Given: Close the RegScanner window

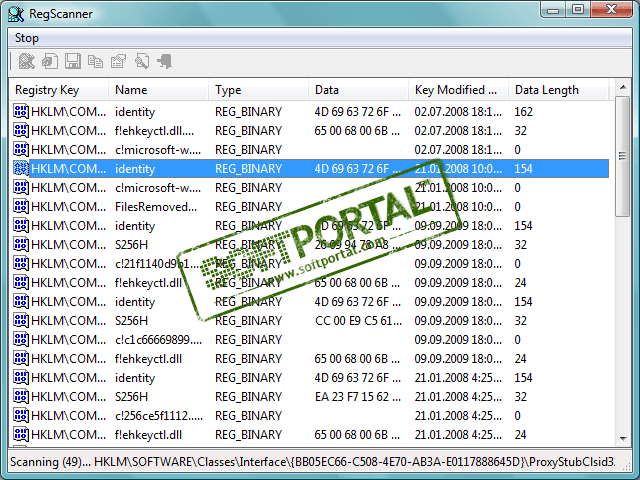Looking at the screenshot, I should [611, 10].
